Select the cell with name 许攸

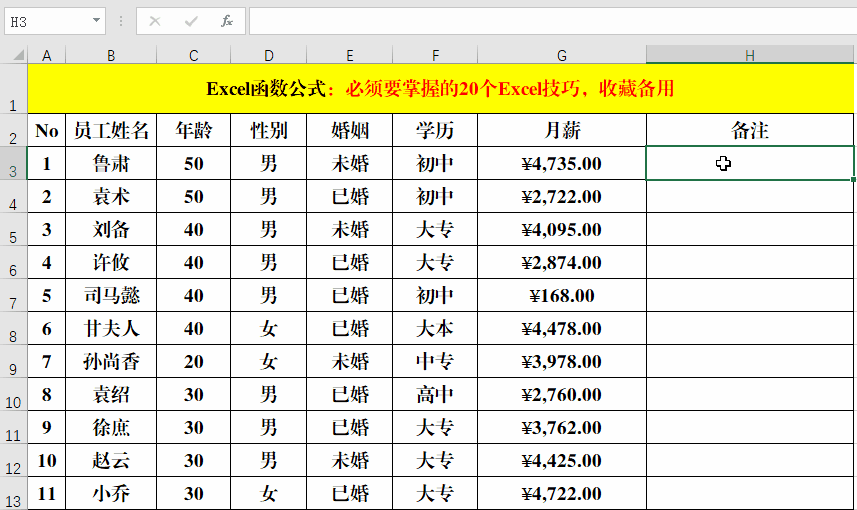tap(111, 262)
